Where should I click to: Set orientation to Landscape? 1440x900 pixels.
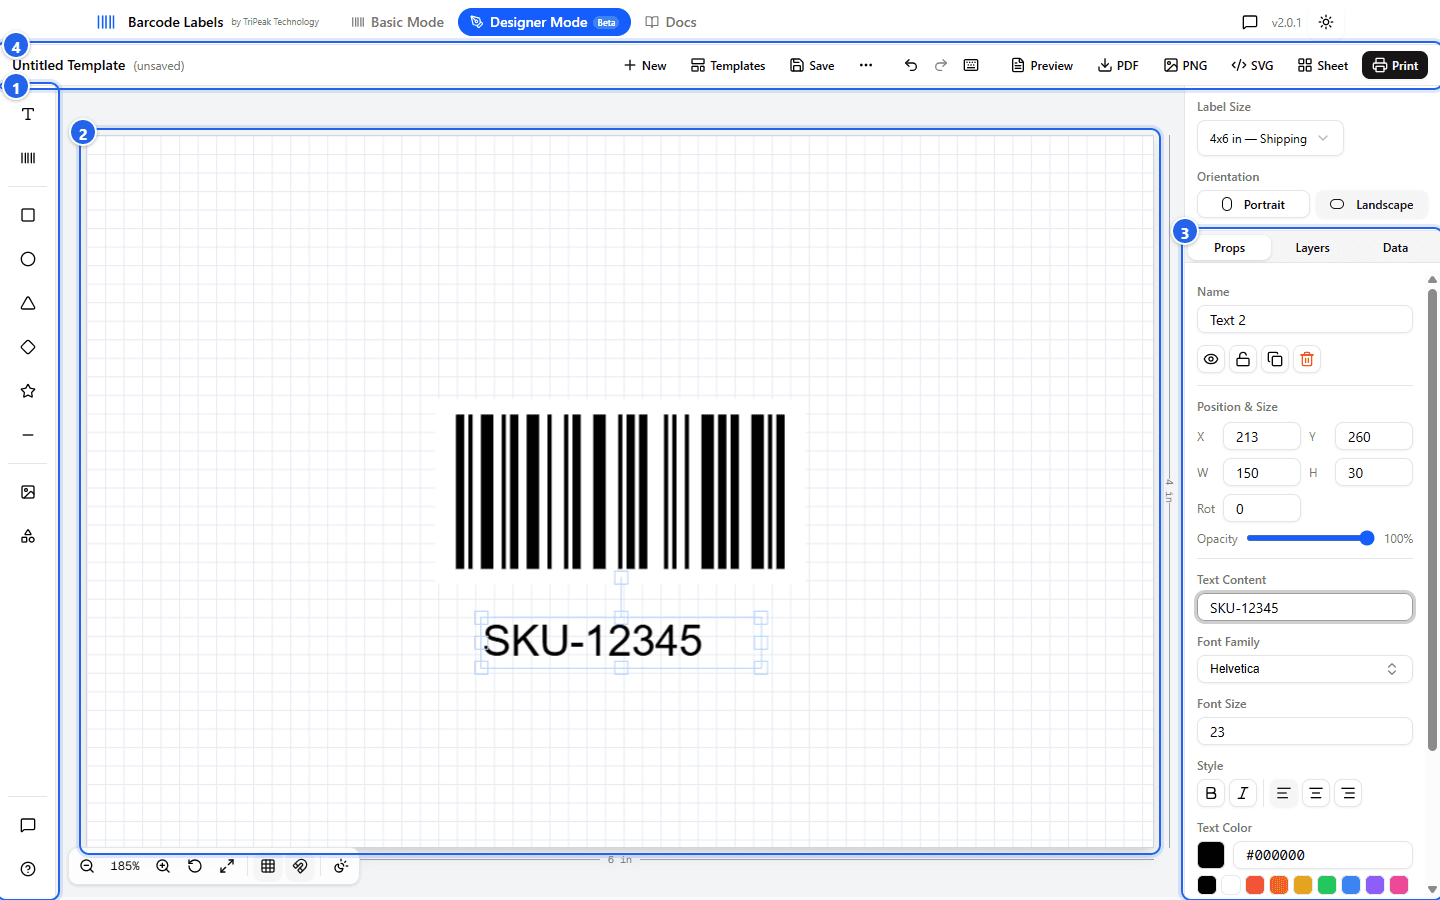click(x=1371, y=204)
